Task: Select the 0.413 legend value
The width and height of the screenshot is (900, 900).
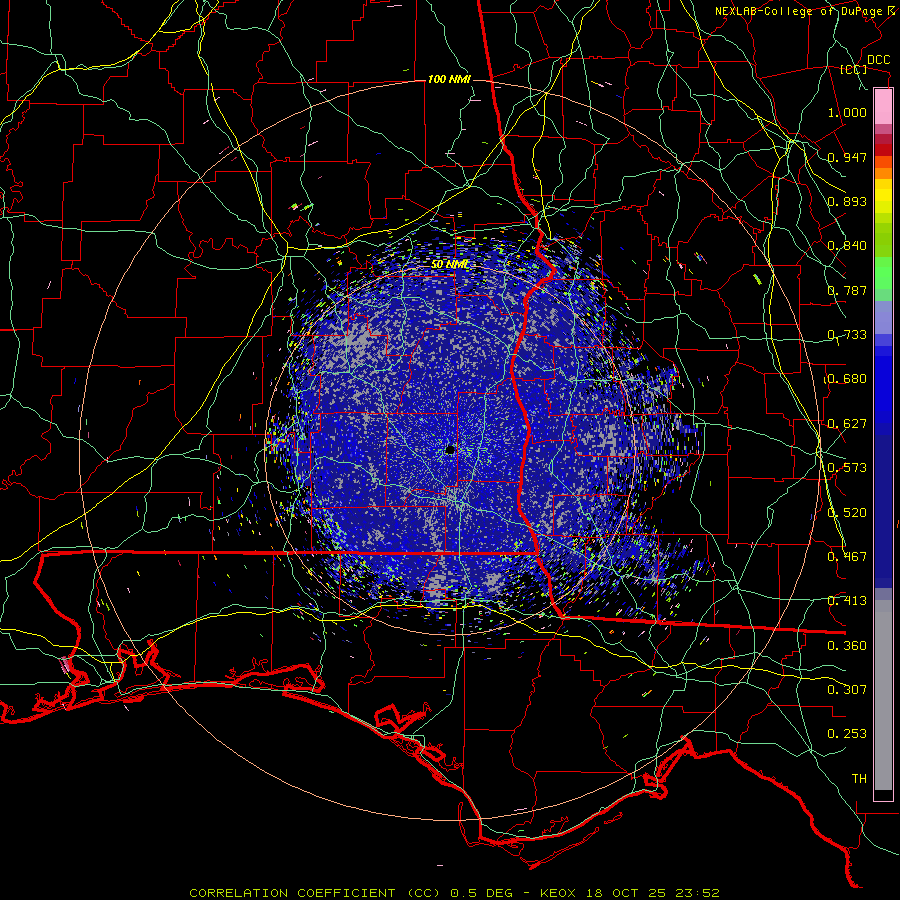Action: point(847,601)
